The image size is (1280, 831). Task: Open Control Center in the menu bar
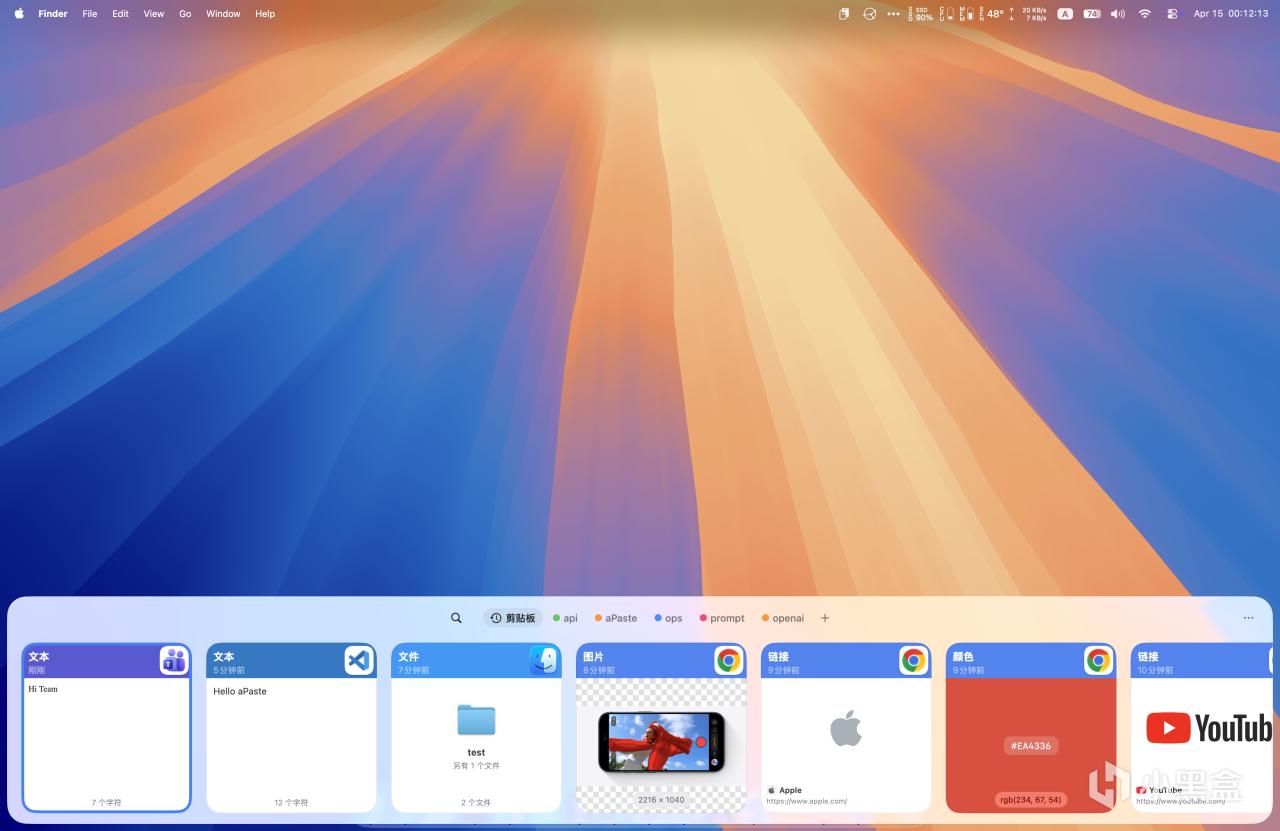click(1172, 14)
